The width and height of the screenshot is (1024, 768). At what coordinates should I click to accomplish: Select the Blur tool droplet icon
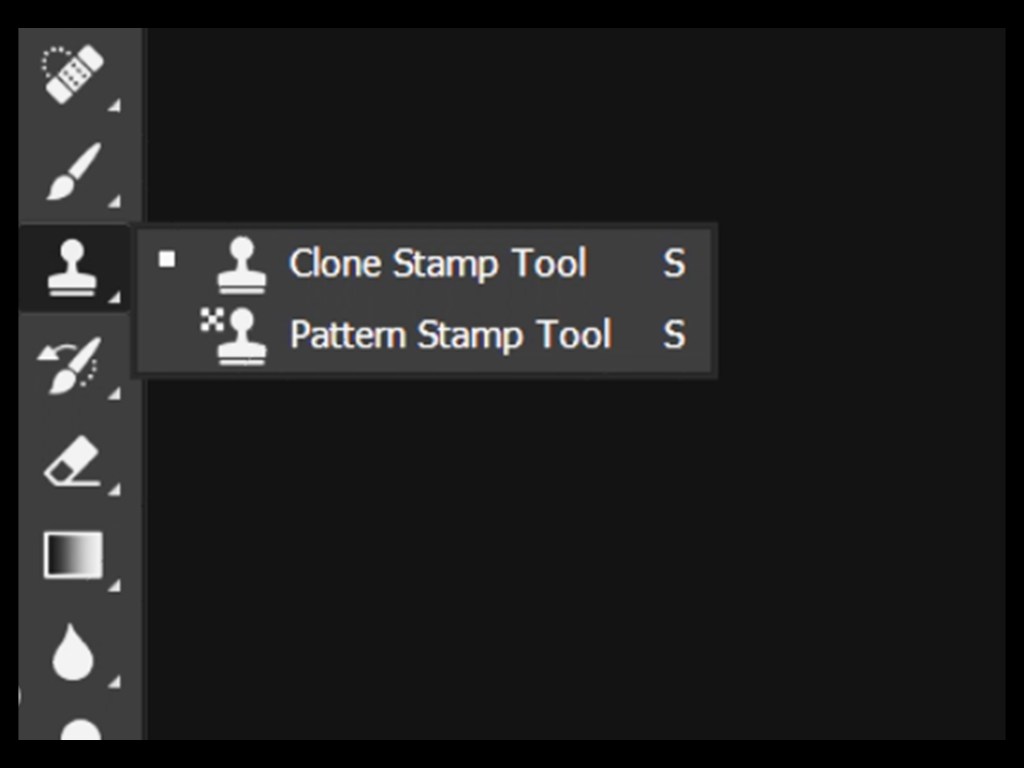point(73,652)
